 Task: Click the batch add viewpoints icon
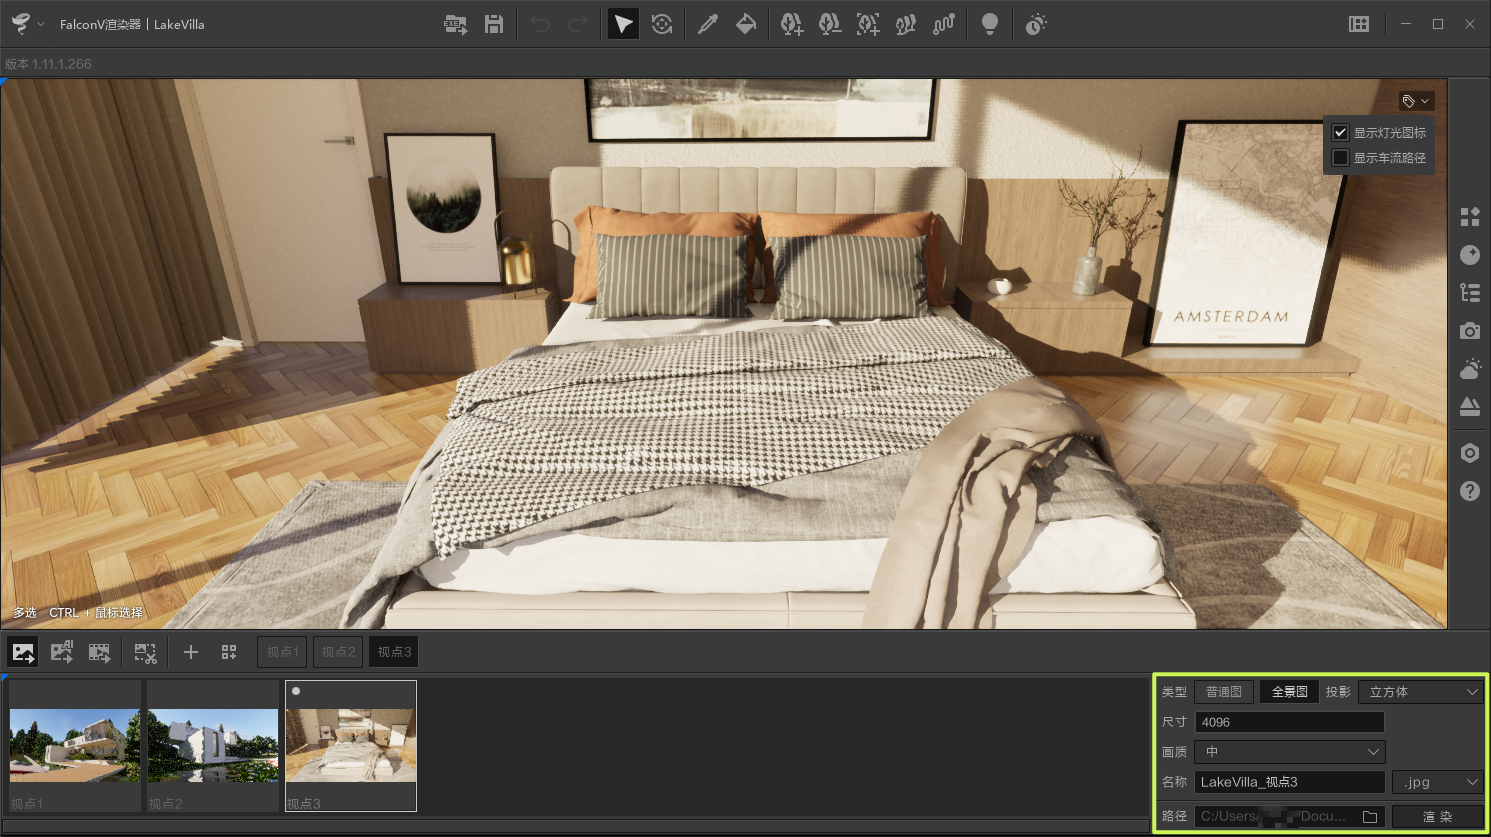229,652
